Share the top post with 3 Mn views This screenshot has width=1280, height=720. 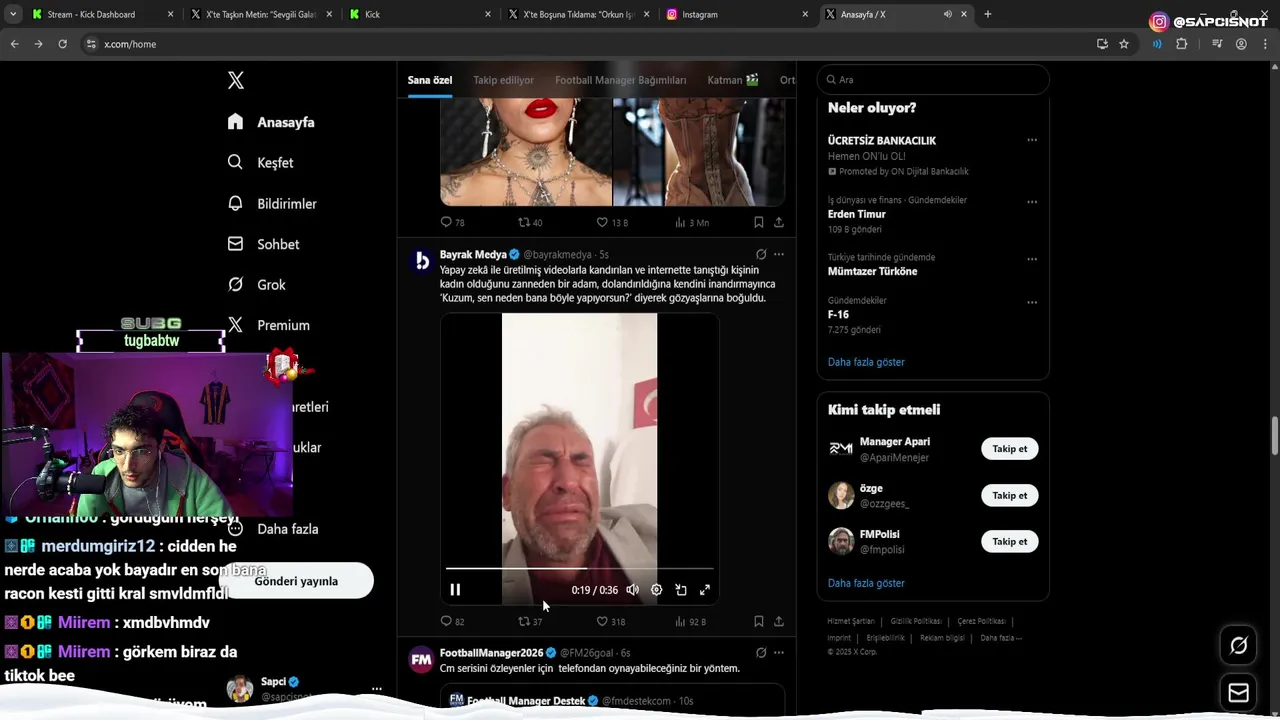pos(779,222)
